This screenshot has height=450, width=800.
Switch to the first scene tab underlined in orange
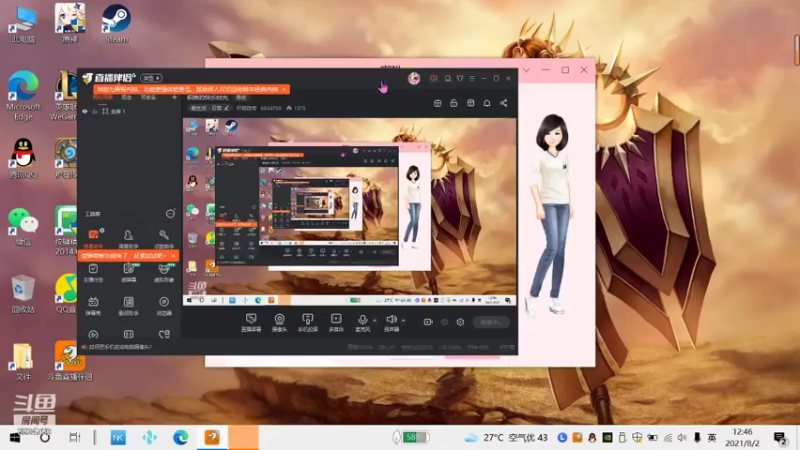[103, 97]
